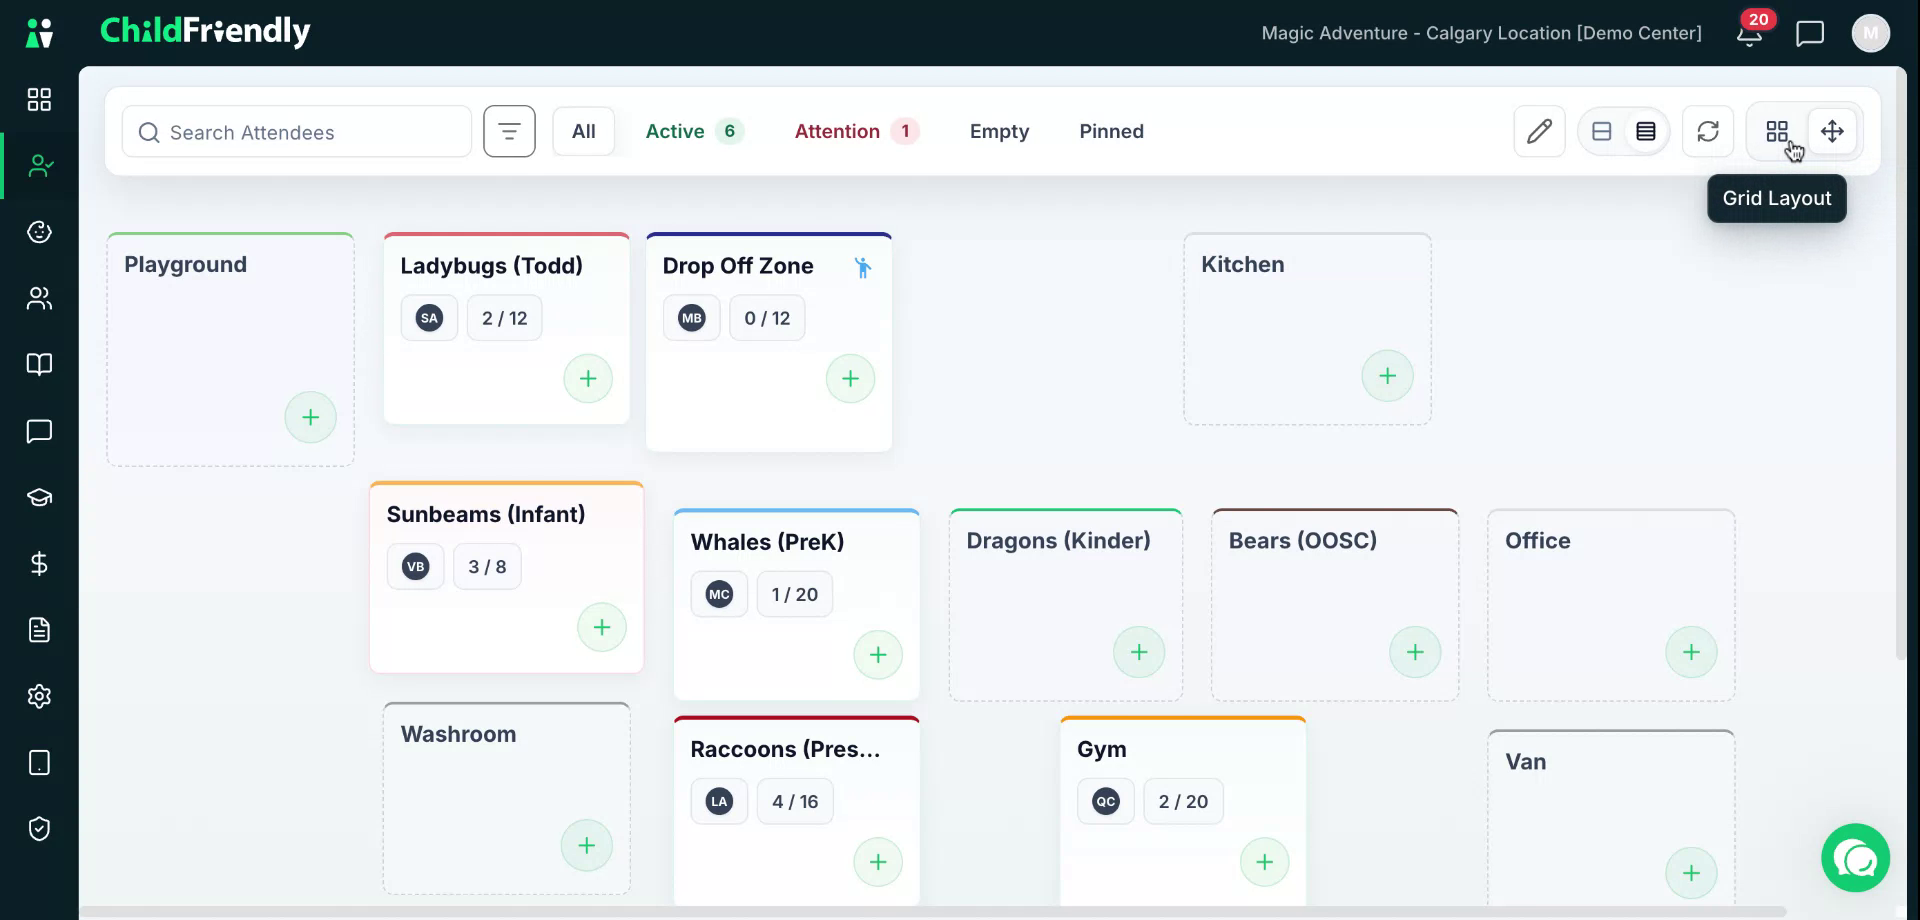Open the notifications bell with 20 badge

[1750, 33]
